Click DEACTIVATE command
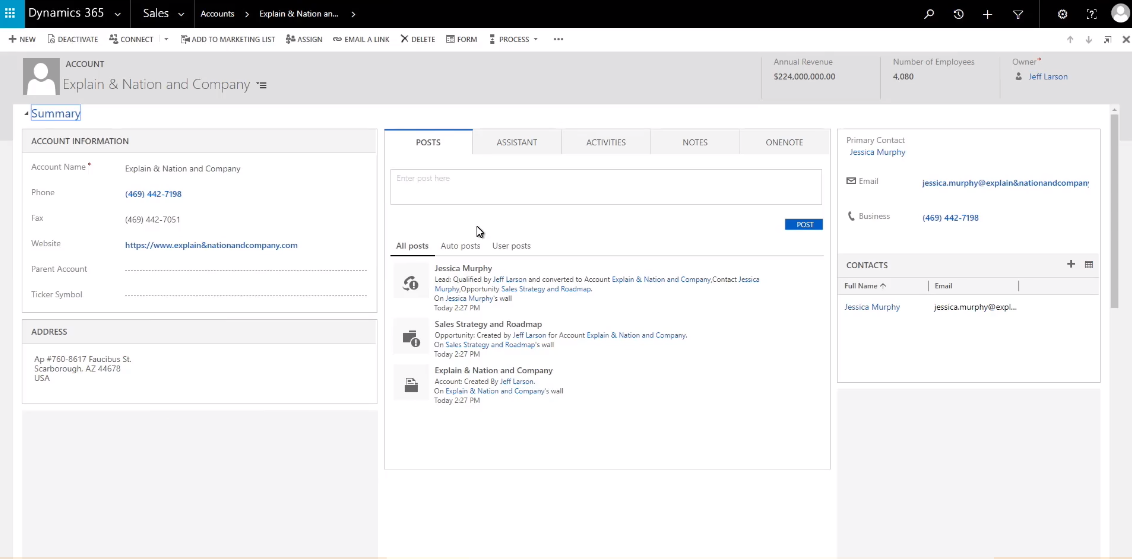 73,39
